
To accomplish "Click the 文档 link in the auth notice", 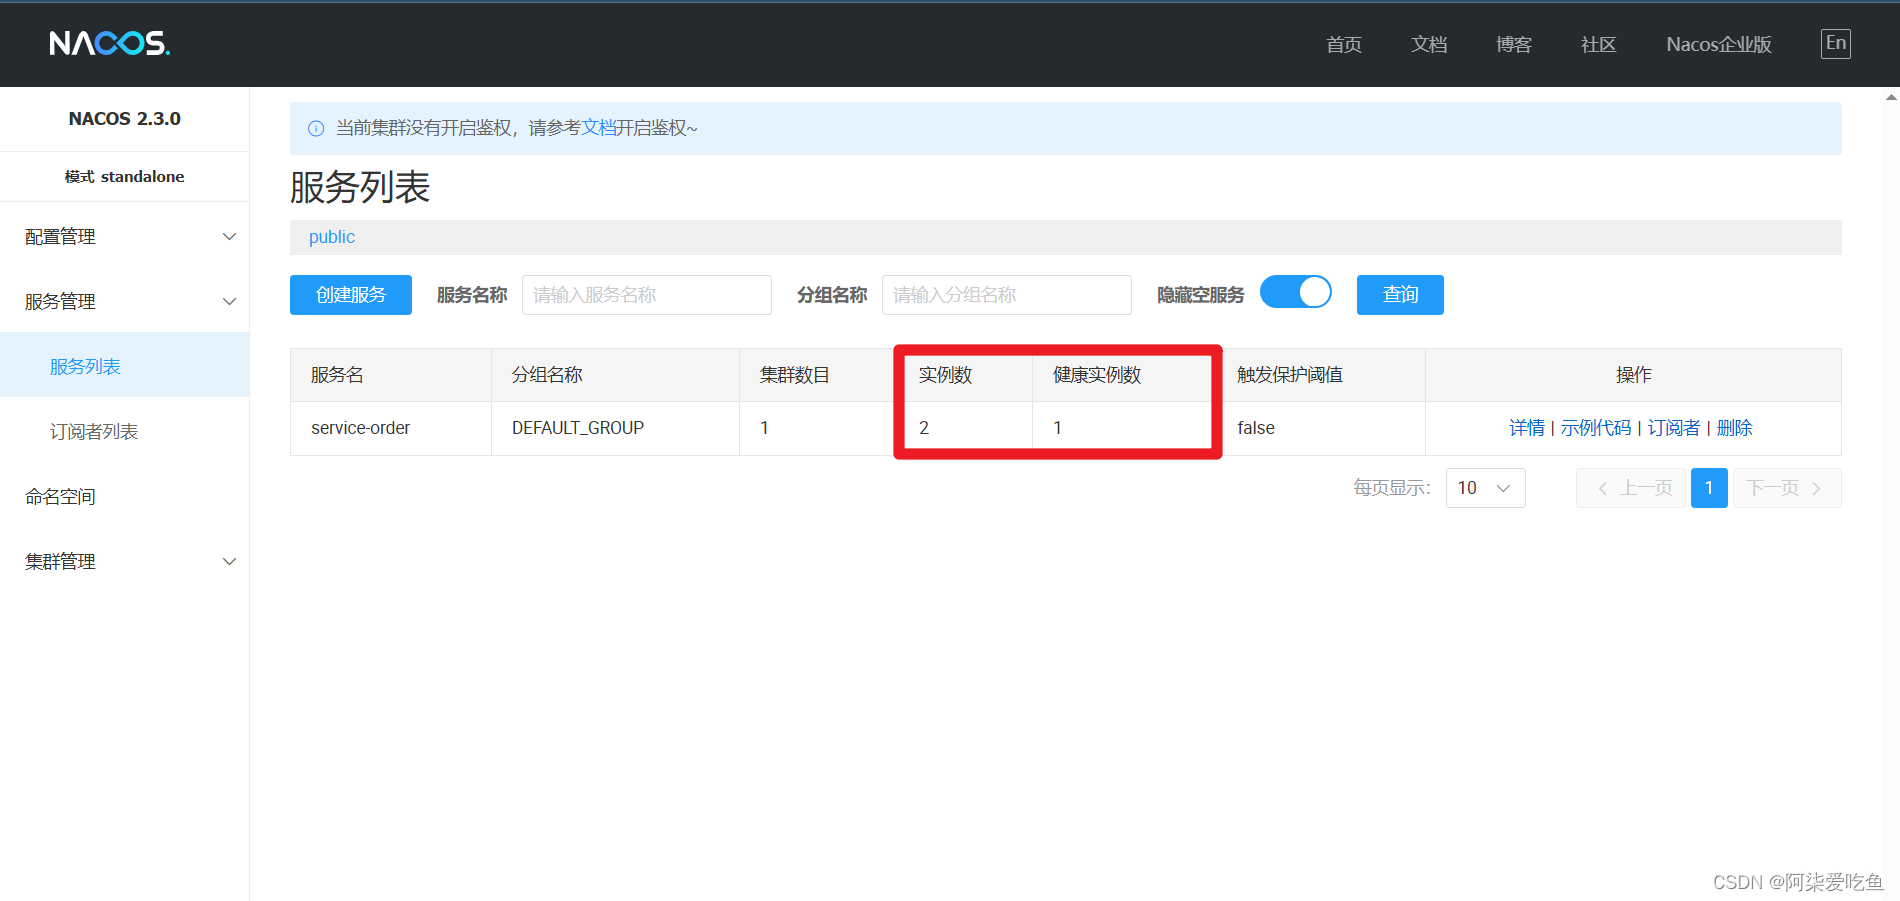I will (598, 128).
